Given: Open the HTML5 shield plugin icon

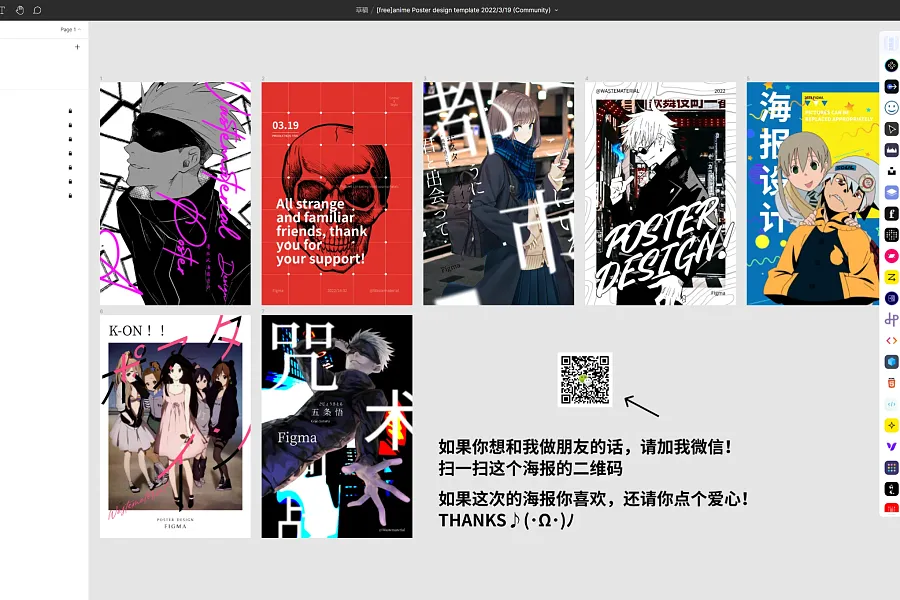Looking at the screenshot, I should coord(891,383).
